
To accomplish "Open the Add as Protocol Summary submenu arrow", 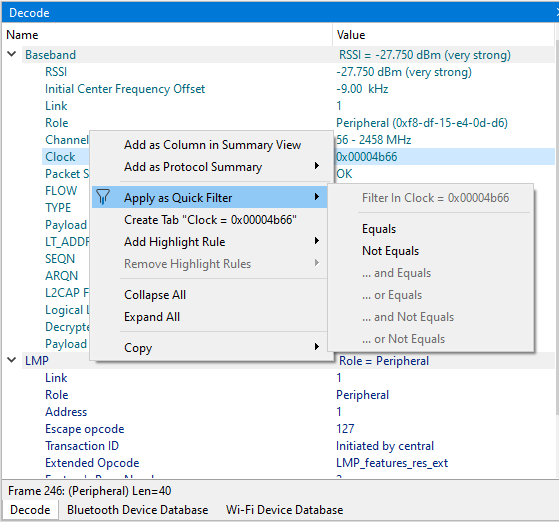I will point(317,166).
